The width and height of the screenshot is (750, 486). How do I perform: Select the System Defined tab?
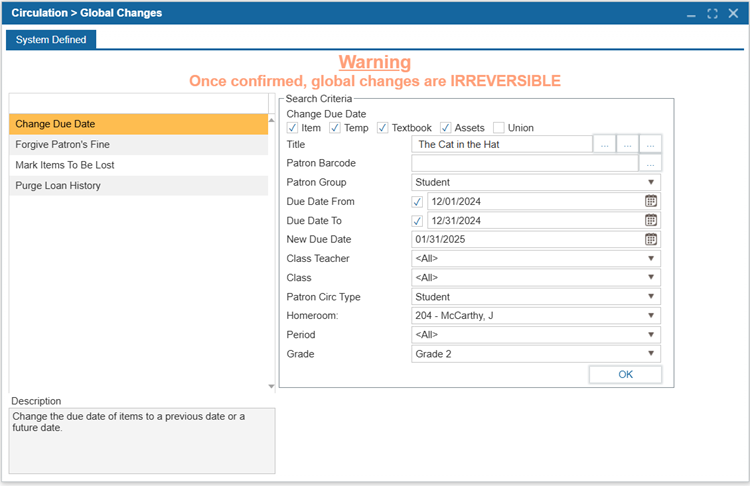coord(51,40)
